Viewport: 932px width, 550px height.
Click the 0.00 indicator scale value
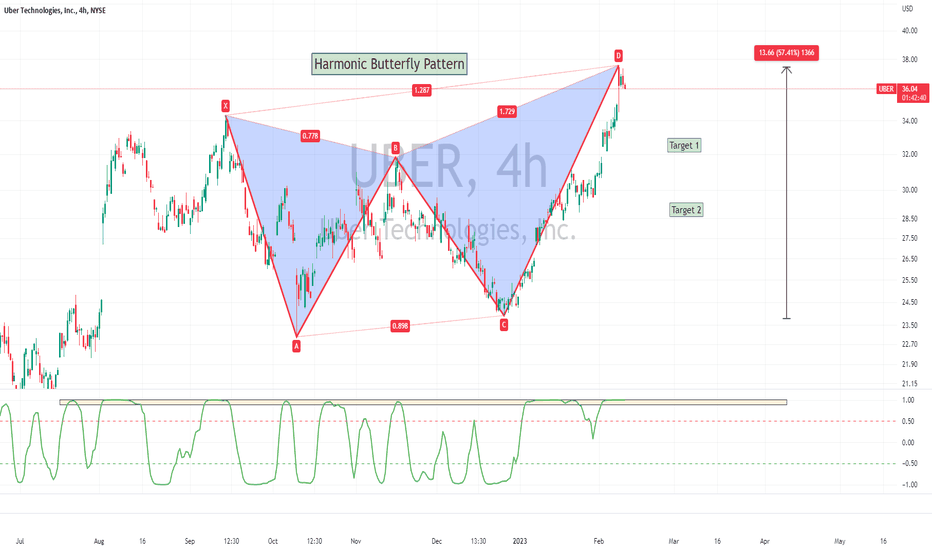(x=908, y=442)
